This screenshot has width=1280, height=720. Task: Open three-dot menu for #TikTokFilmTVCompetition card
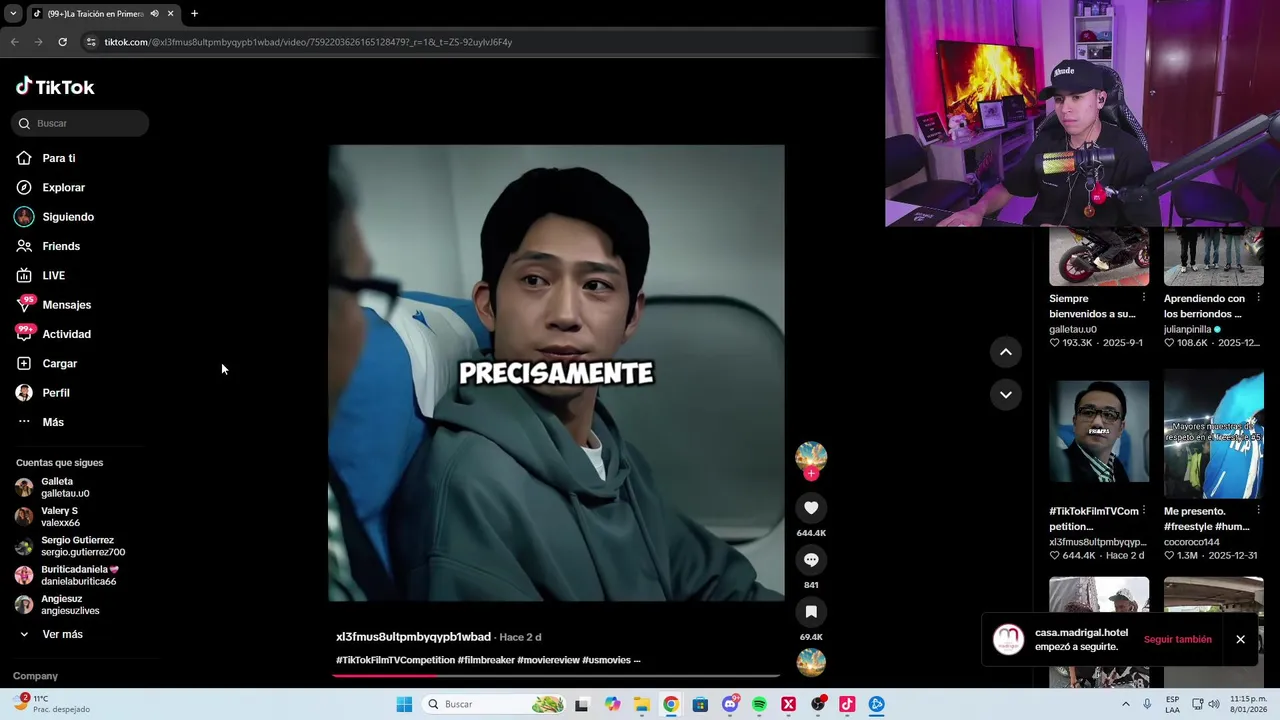point(1144,511)
